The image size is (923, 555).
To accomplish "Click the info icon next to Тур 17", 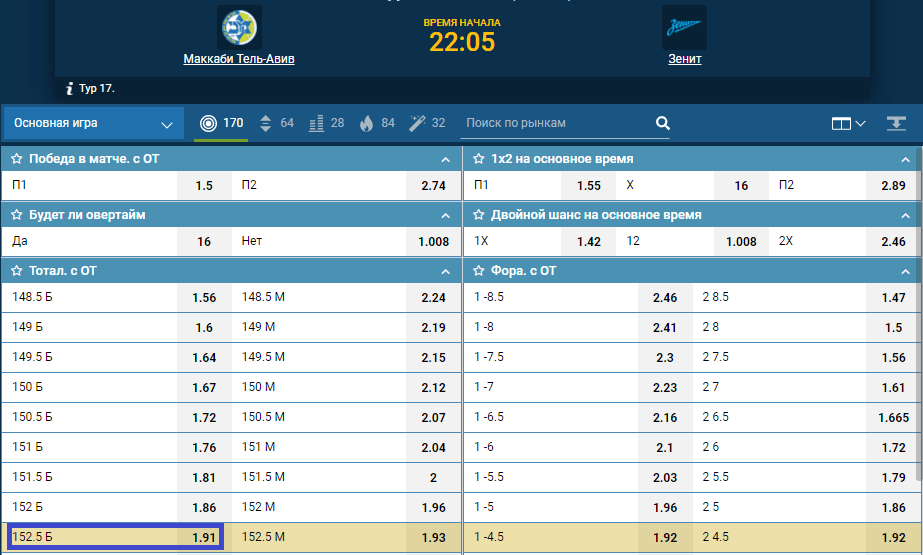I will pyautogui.click(x=69, y=88).
